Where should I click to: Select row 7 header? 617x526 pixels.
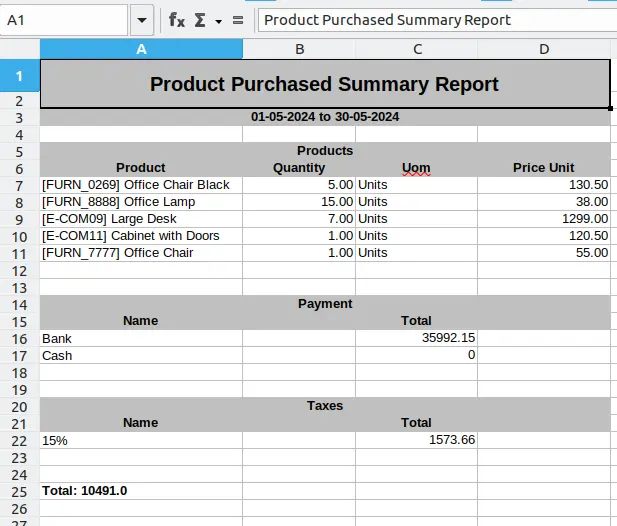pos(19,185)
